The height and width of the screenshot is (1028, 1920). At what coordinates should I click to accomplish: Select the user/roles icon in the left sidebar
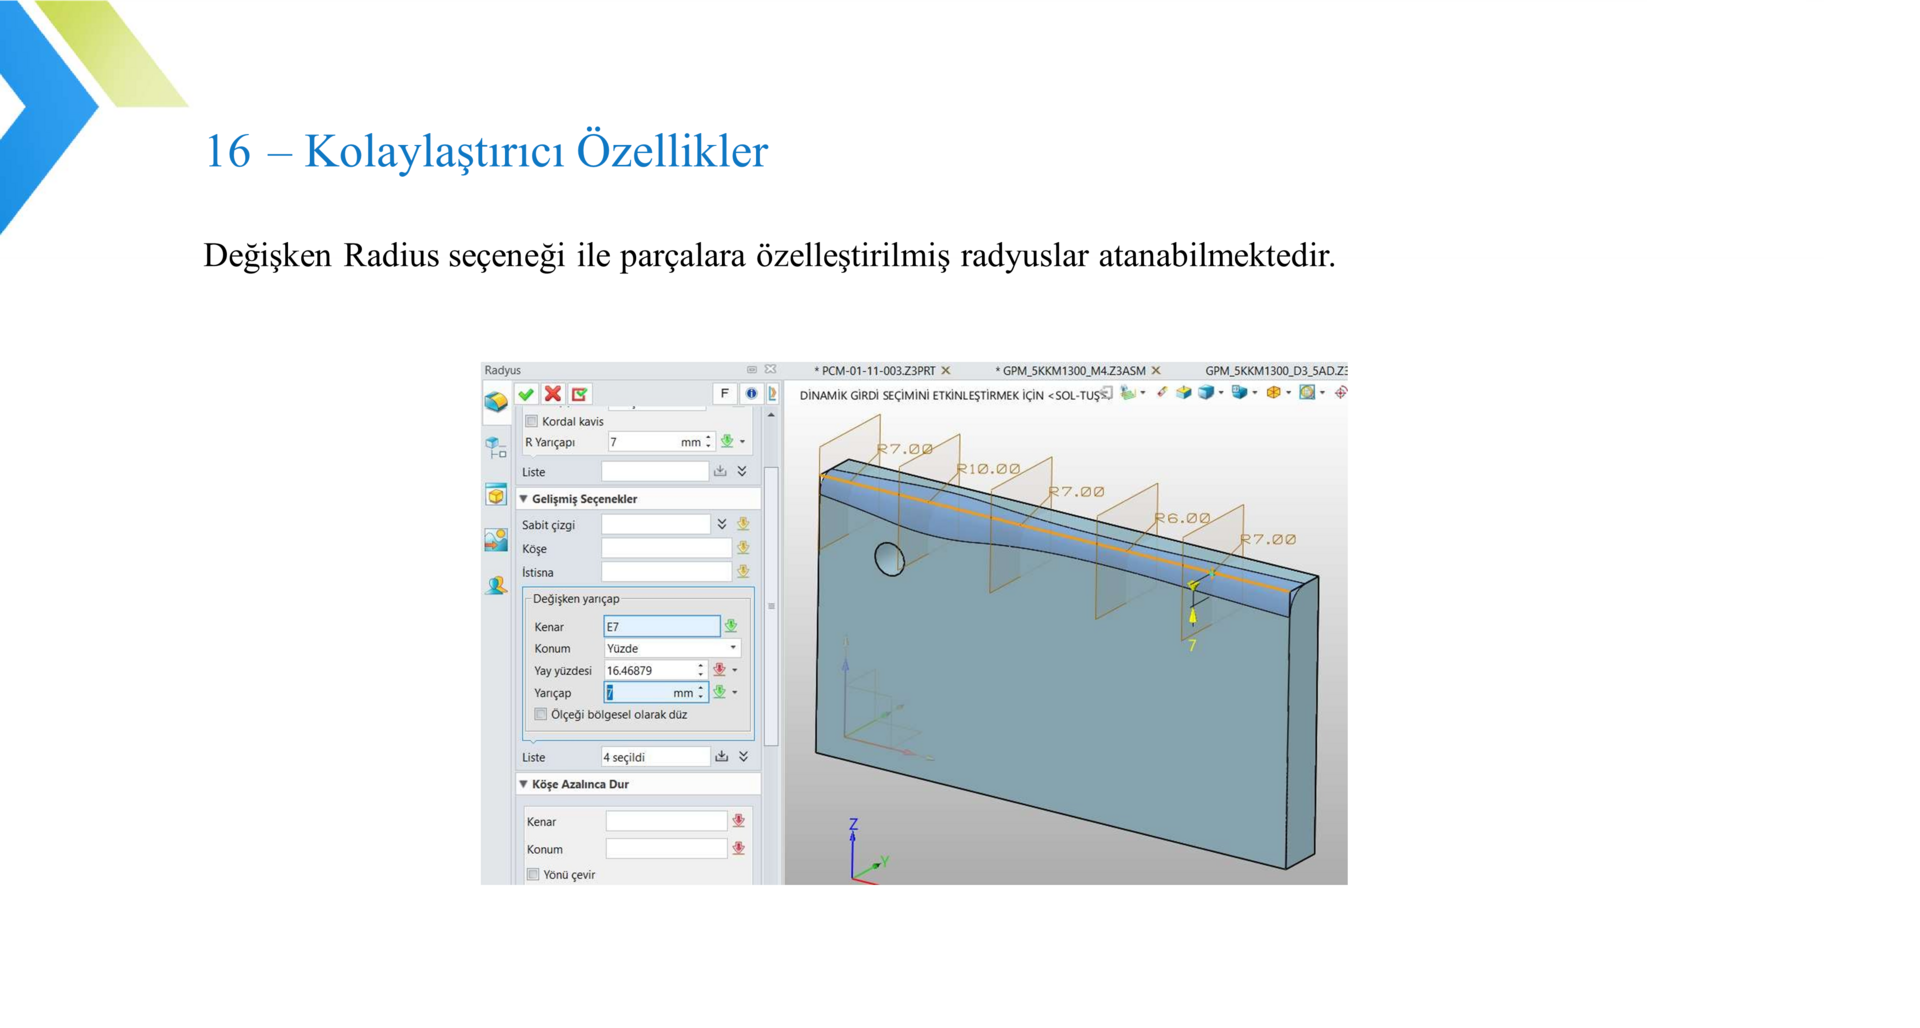tap(496, 586)
